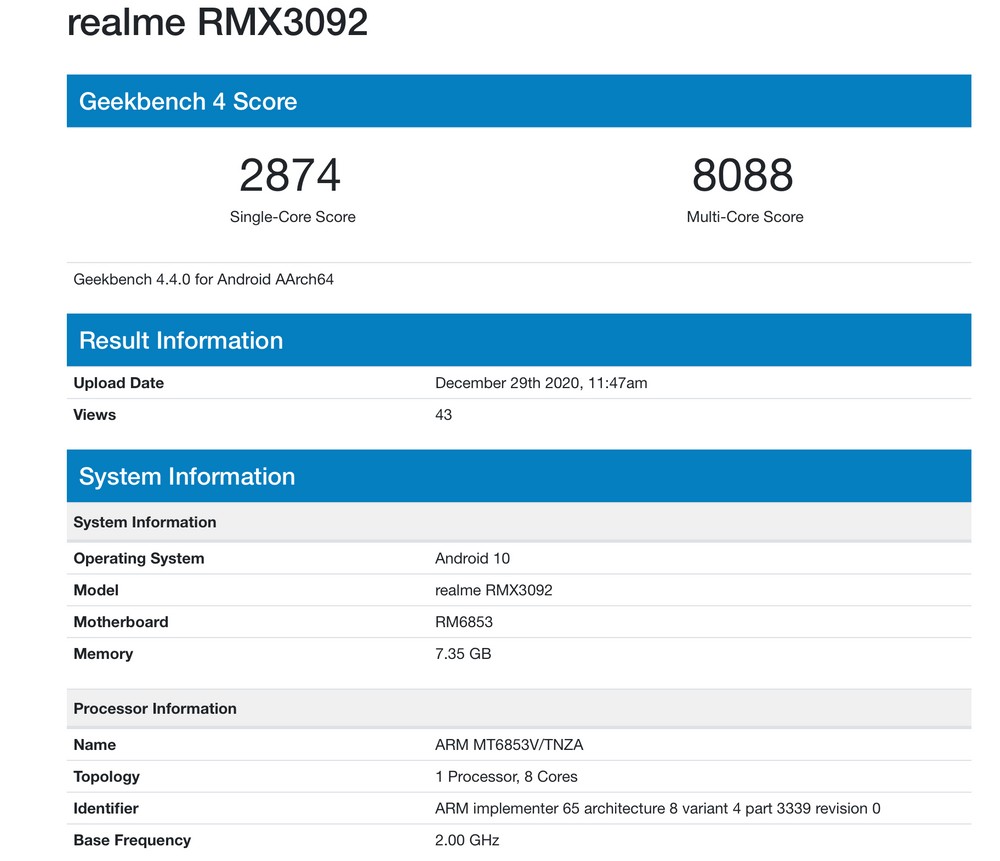Click Geekbench 4.4.0 for Android AArch64 text
The height and width of the screenshot is (861, 1000).
(x=203, y=279)
